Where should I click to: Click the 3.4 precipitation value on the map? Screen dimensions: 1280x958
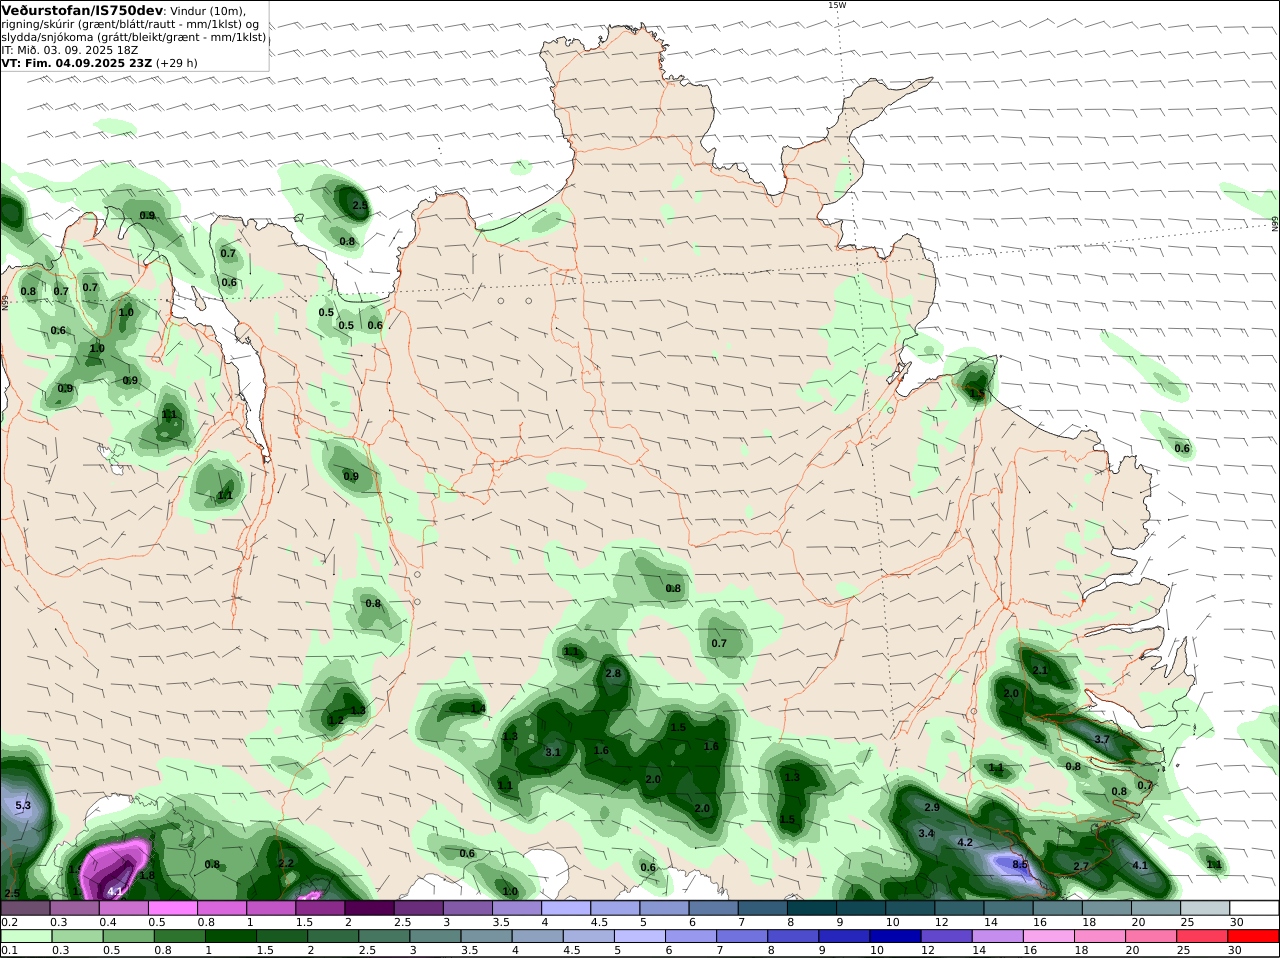926,834
